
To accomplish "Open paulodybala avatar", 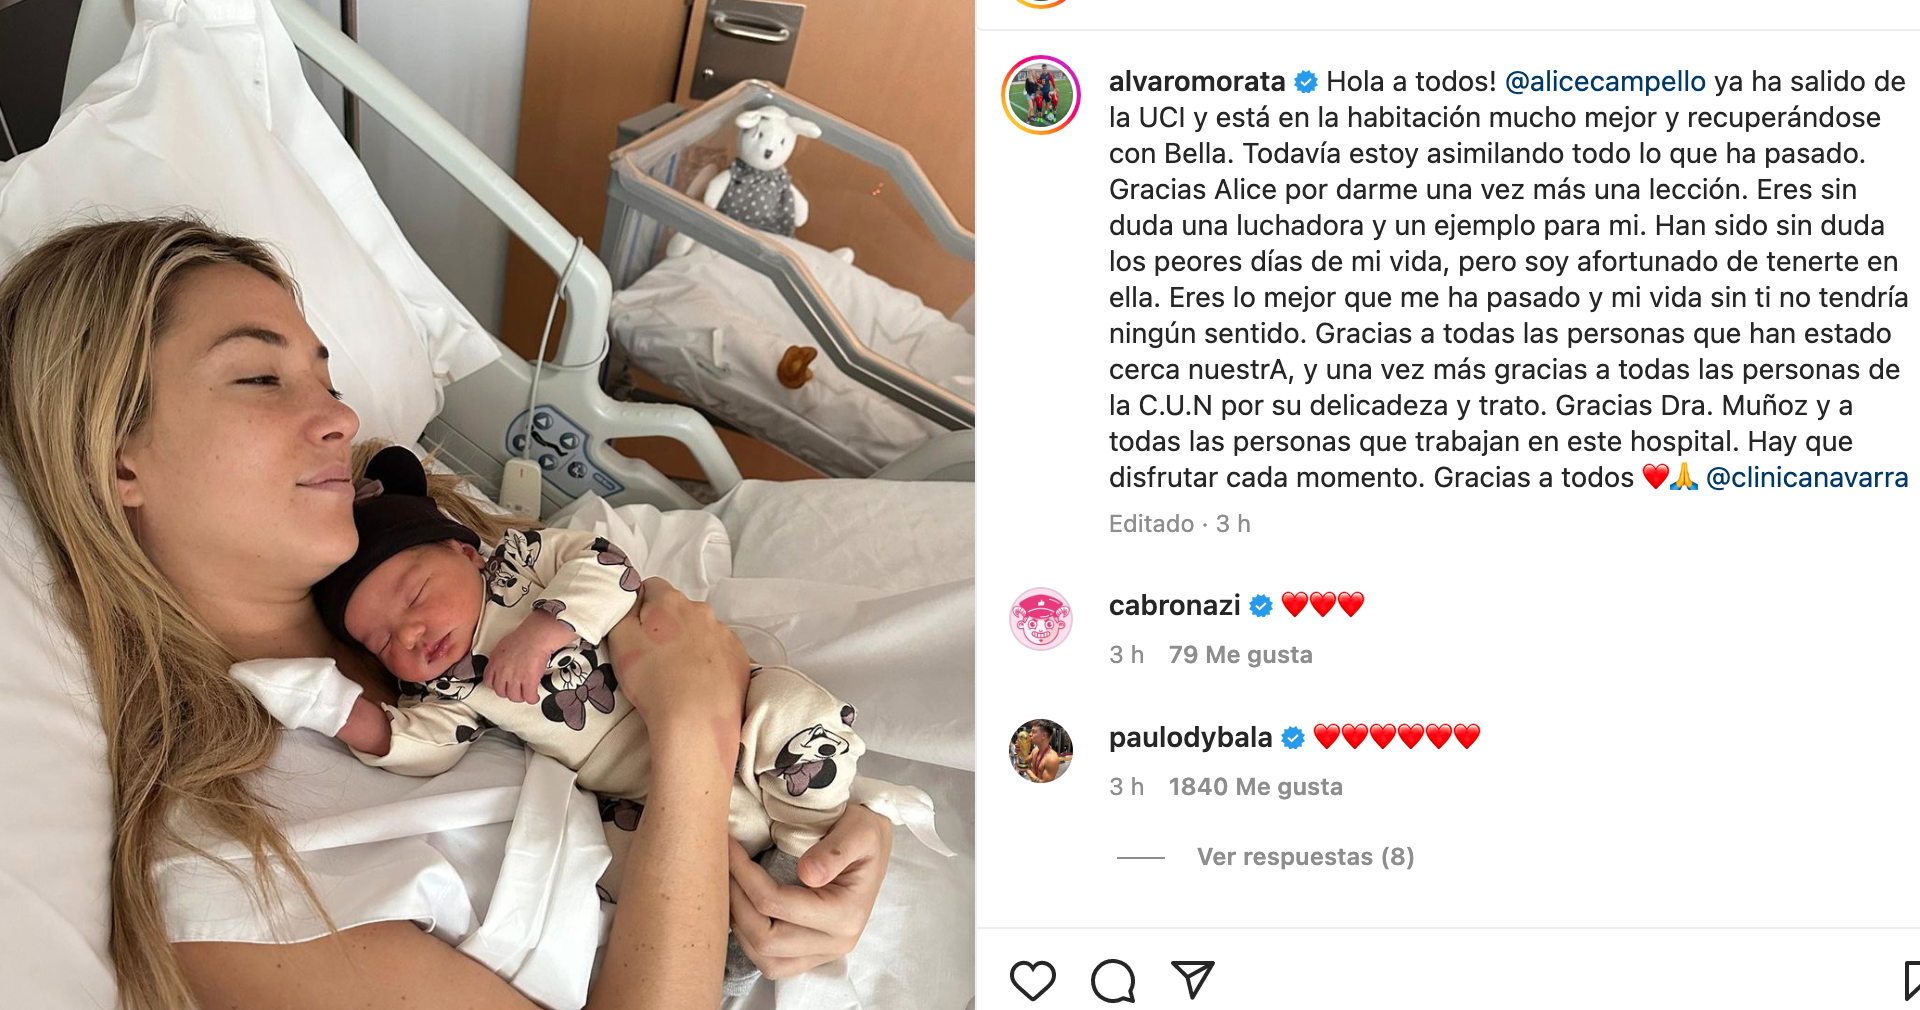I will [1041, 751].
